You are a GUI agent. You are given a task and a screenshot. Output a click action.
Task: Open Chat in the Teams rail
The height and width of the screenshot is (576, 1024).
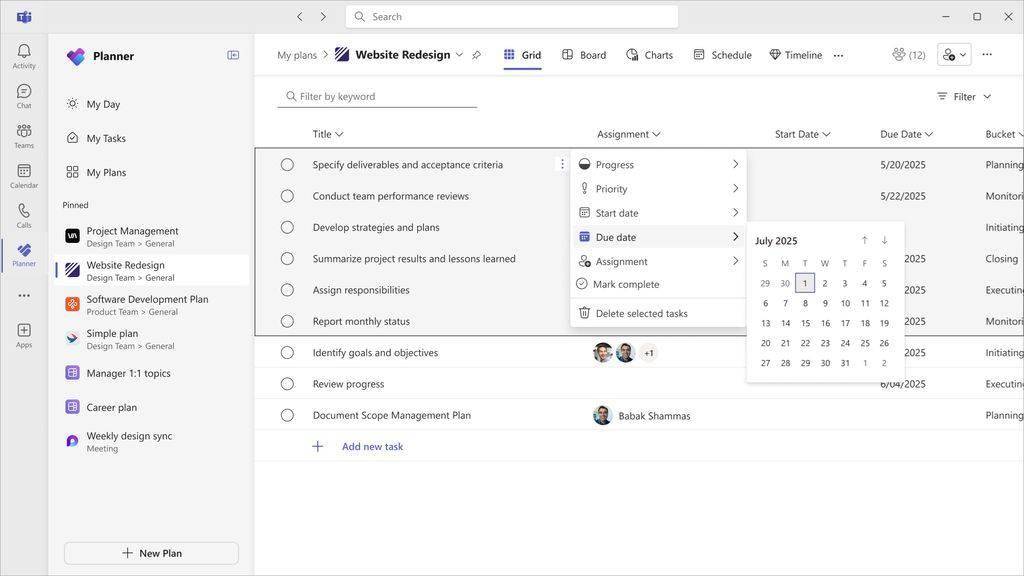24,96
